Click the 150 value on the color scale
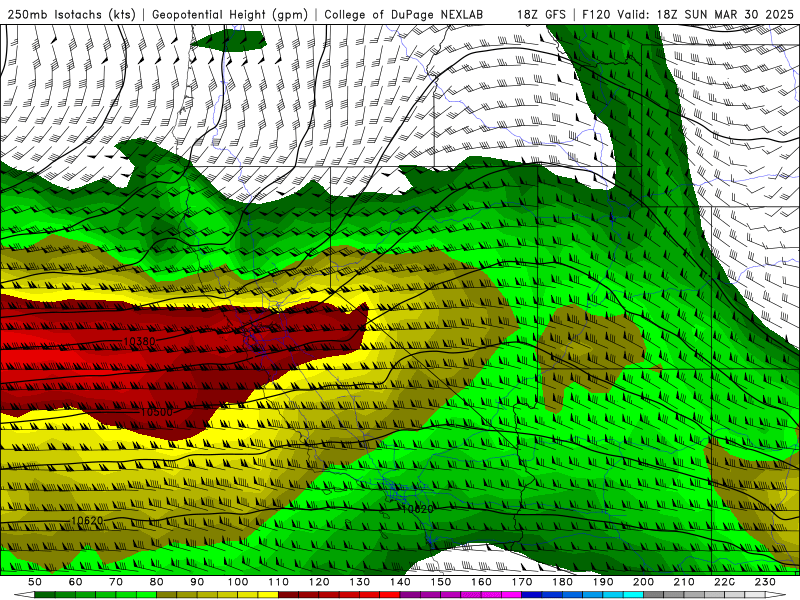The height and width of the screenshot is (600, 800). coord(441,582)
